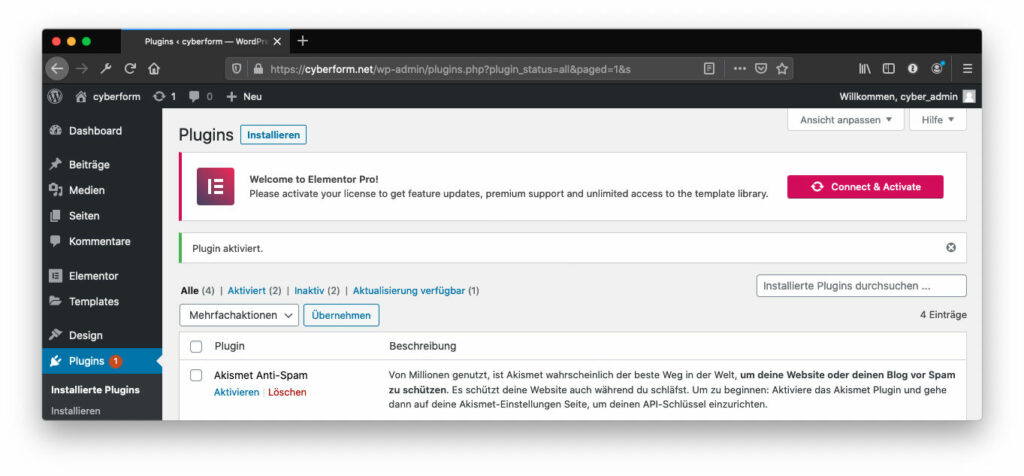Screen dimensions: 1024x476
Task: Open Plugins sidebar item
Action: click(x=102, y=360)
